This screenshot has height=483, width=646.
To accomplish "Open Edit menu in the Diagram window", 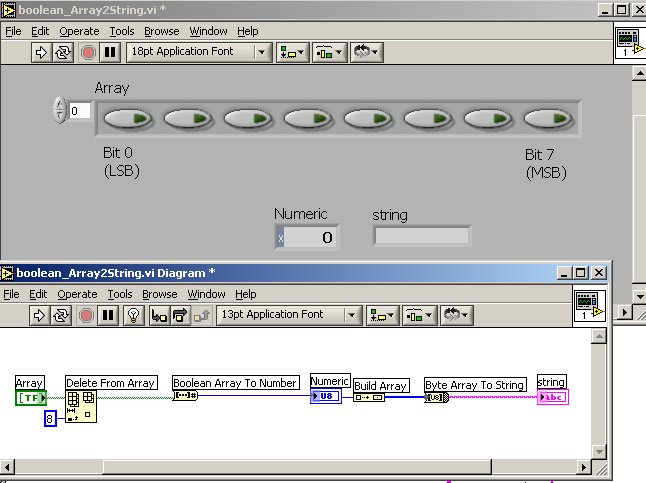I will 38,294.
